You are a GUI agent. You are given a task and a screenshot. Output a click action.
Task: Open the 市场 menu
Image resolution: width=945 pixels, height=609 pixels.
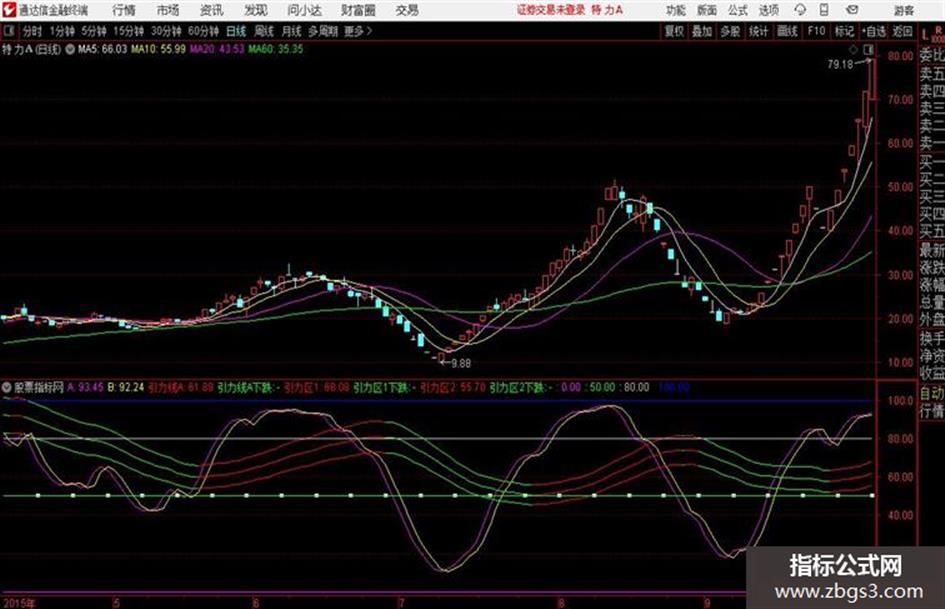[168, 10]
